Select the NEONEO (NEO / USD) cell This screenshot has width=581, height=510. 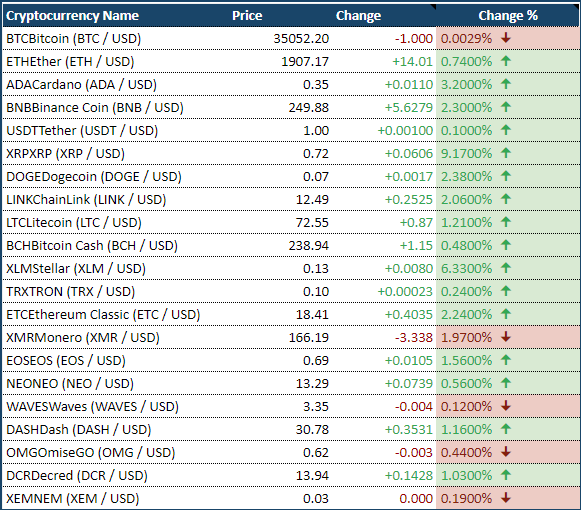(x=70, y=383)
